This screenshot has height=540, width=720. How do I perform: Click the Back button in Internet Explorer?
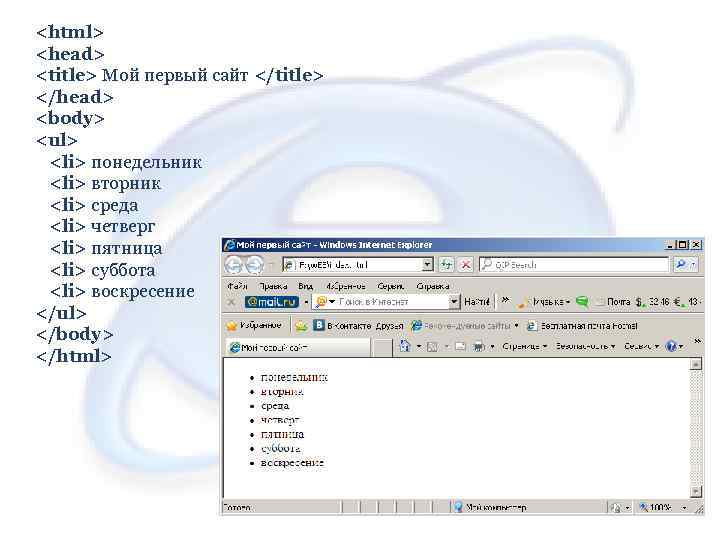click(234, 265)
